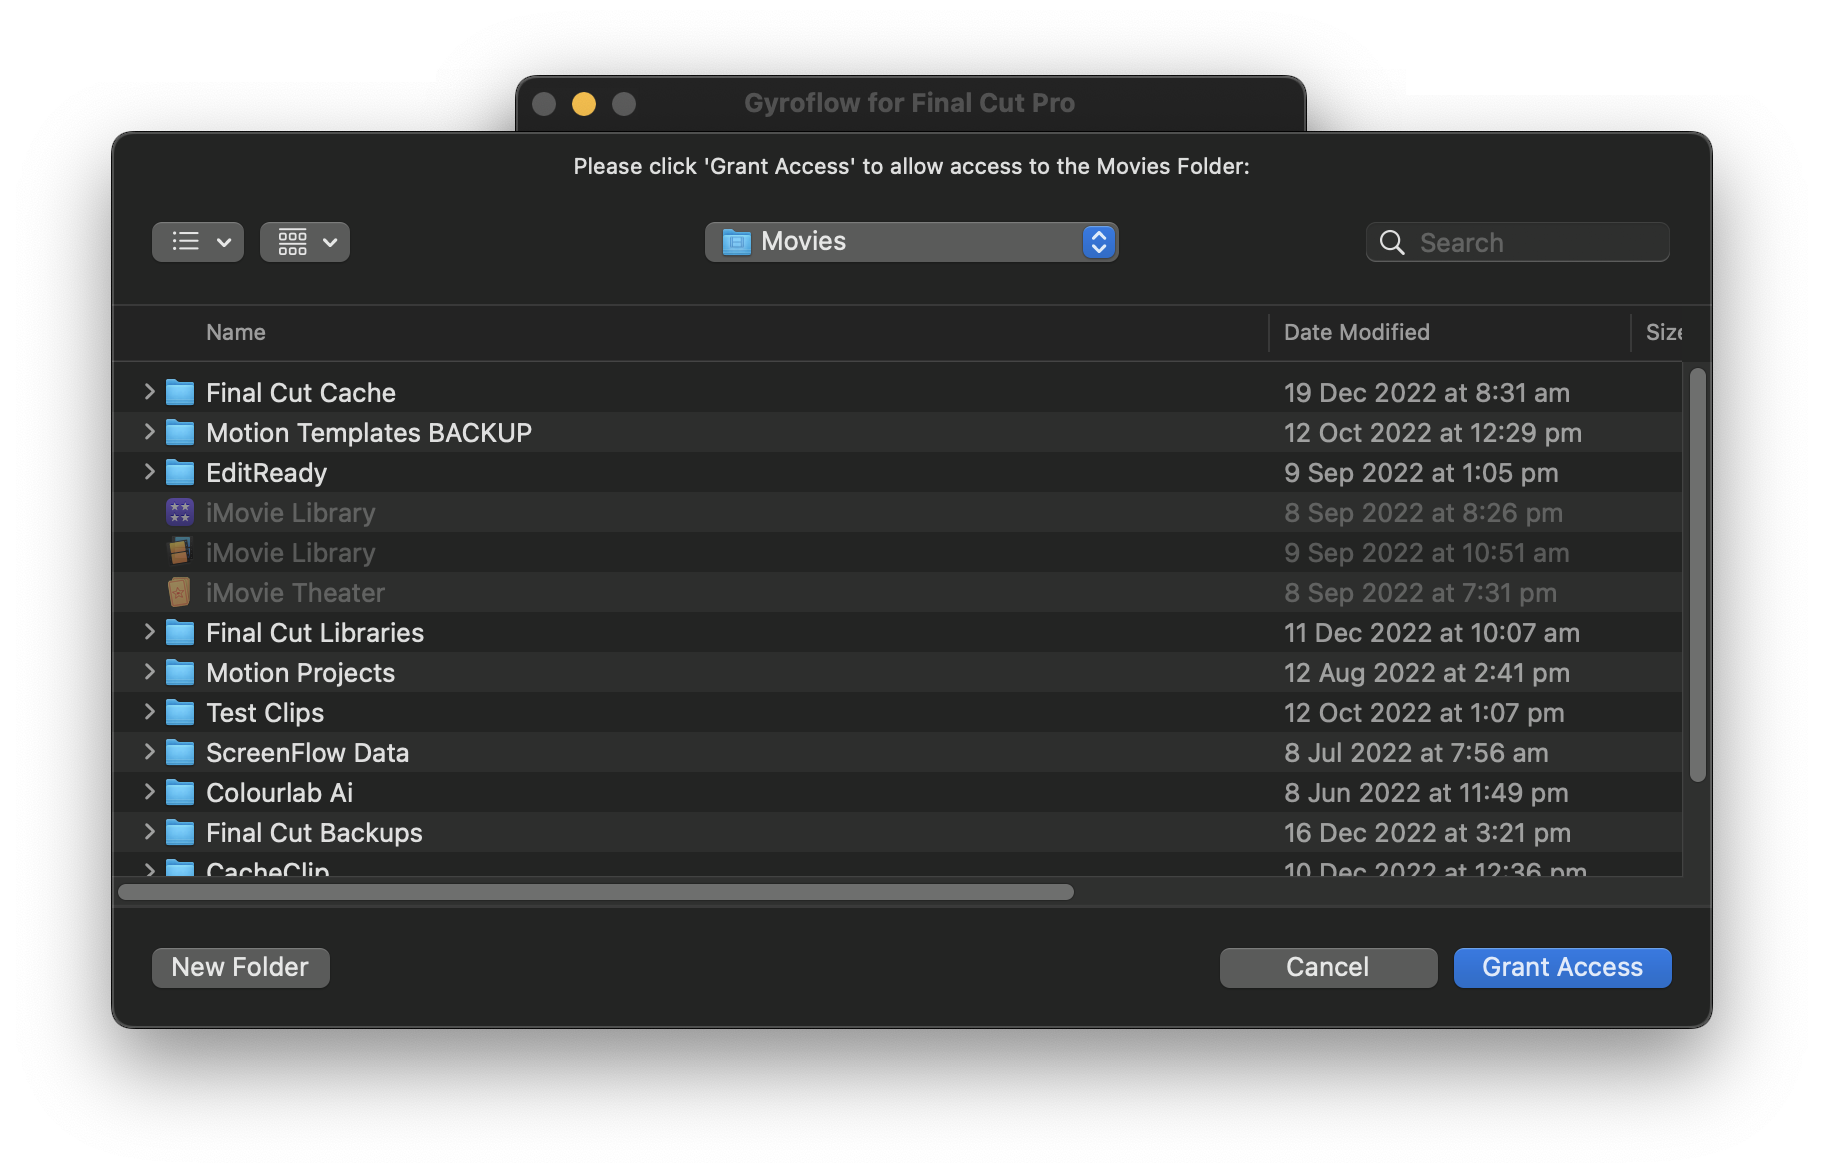The width and height of the screenshot is (1824, 1176).
Task: Select the row named Final Cut Cache
Action: 897,392
